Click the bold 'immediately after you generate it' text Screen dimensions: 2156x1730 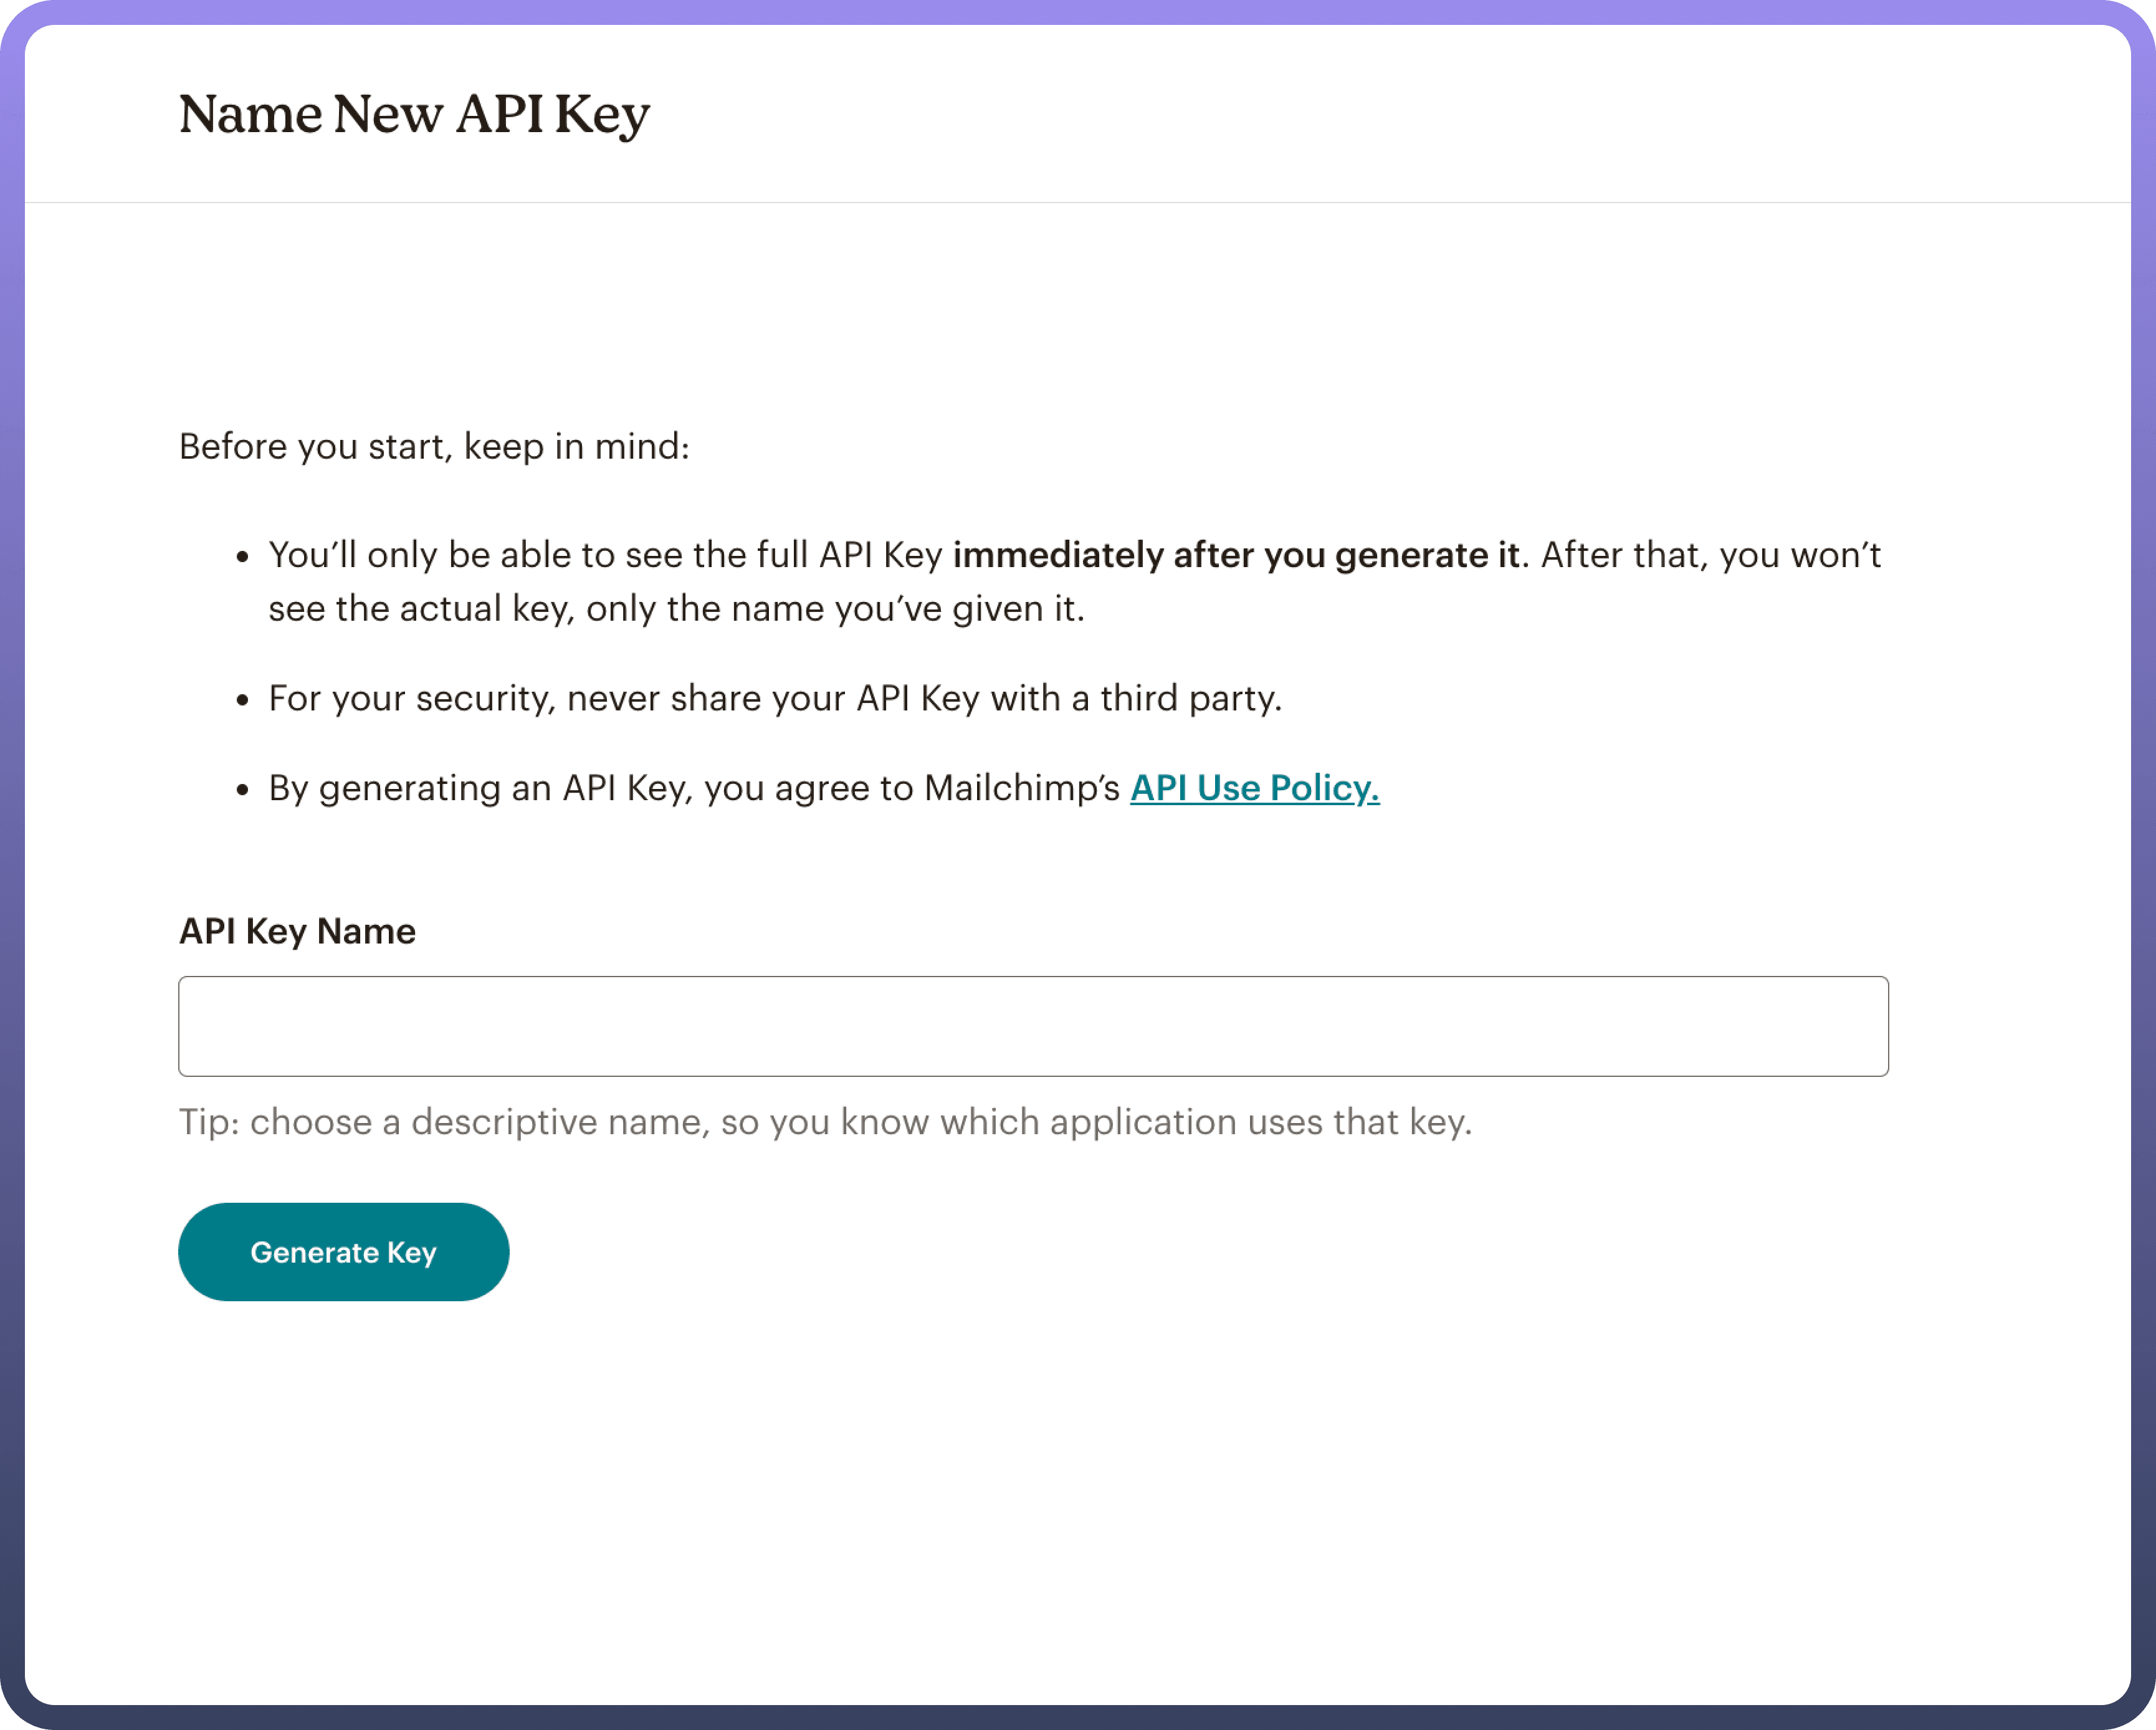pos(1235,555)
